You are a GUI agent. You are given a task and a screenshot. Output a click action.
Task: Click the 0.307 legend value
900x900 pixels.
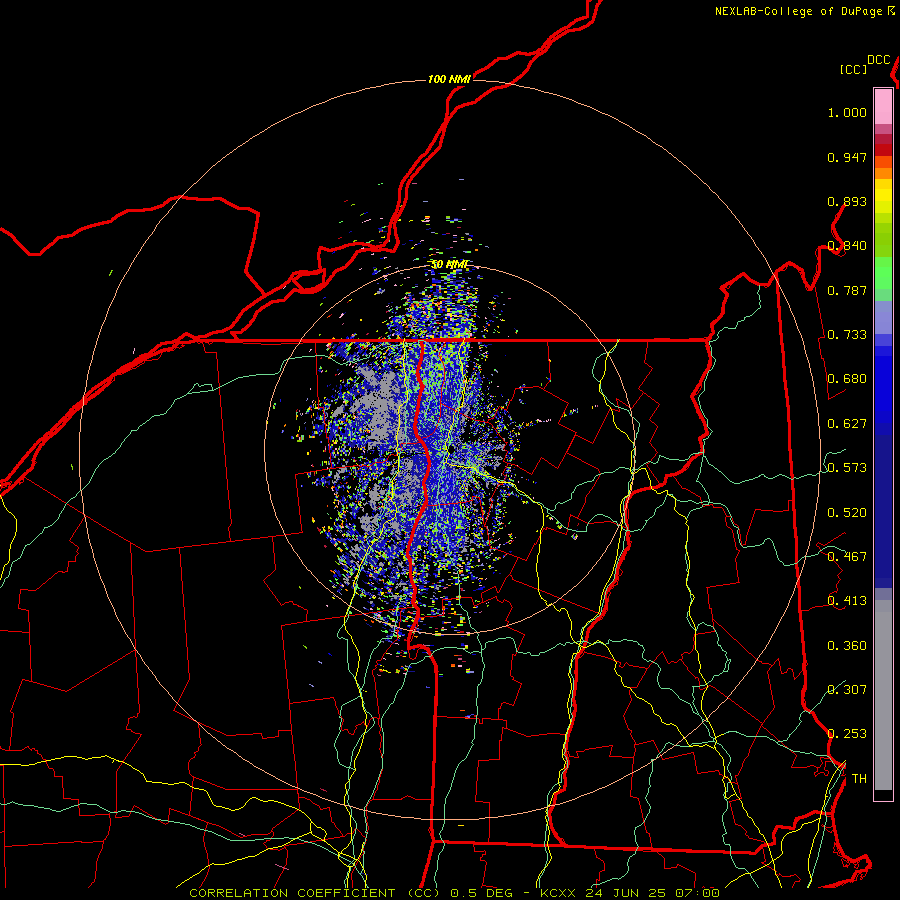coord(847,689)
